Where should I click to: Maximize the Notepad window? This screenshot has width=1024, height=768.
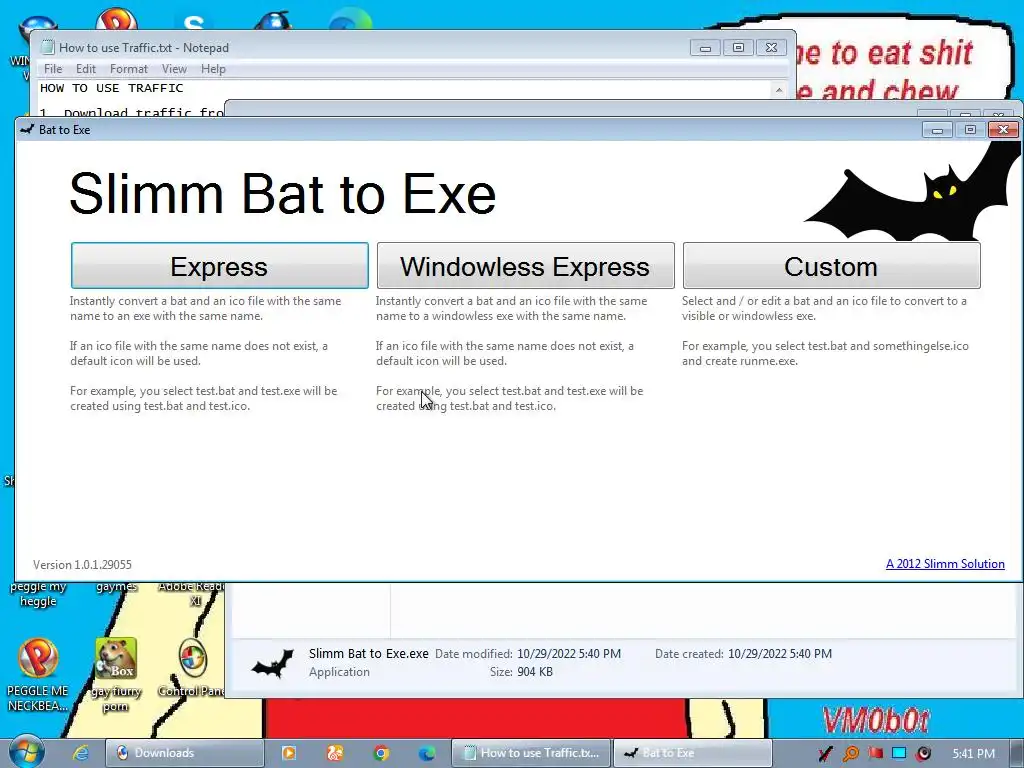[738, 47]
